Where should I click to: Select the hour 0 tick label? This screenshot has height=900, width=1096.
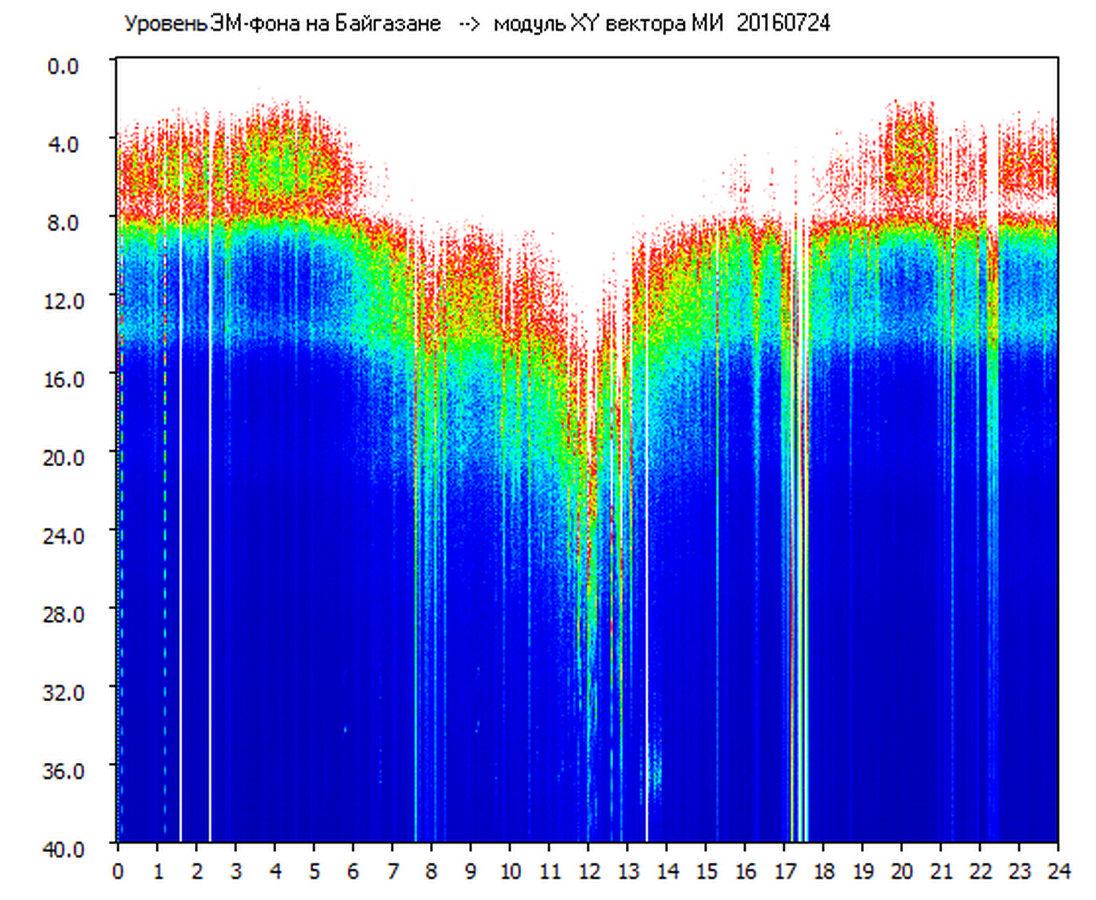[x=118, y=870]
